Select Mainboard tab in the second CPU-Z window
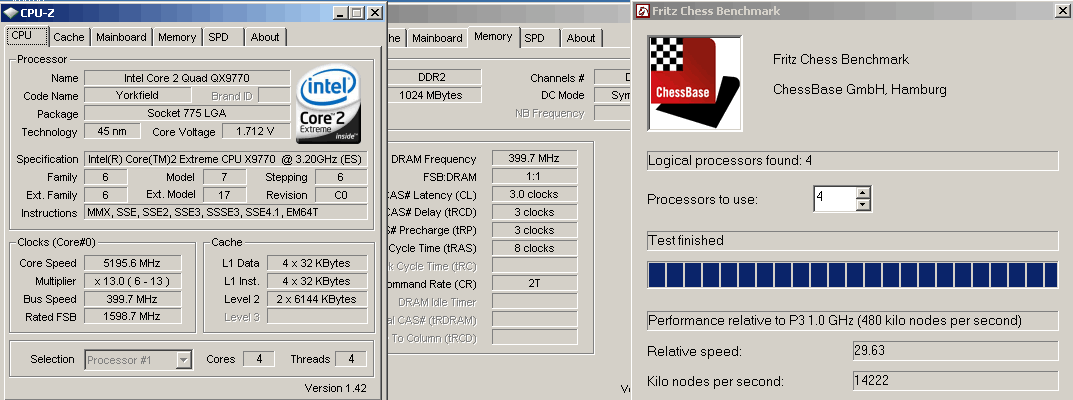This screenshot has height=400, width=1073. pyautogui.click(x=437, y=38)
